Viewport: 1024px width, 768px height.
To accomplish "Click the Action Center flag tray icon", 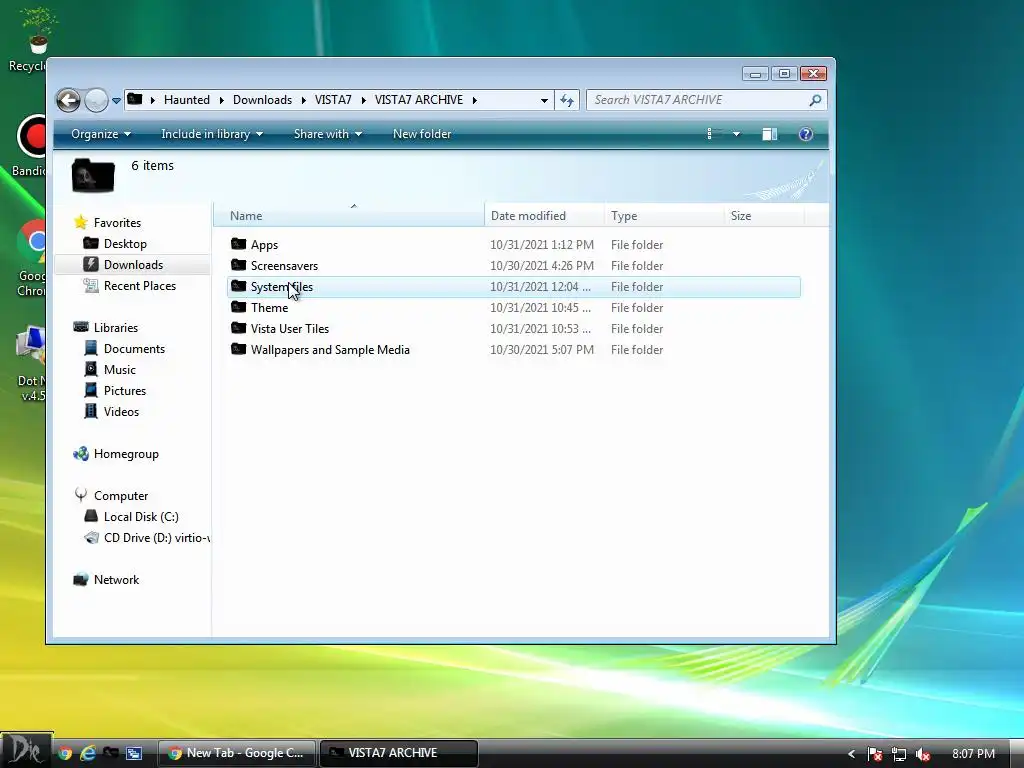I will (x=875, y=754).
